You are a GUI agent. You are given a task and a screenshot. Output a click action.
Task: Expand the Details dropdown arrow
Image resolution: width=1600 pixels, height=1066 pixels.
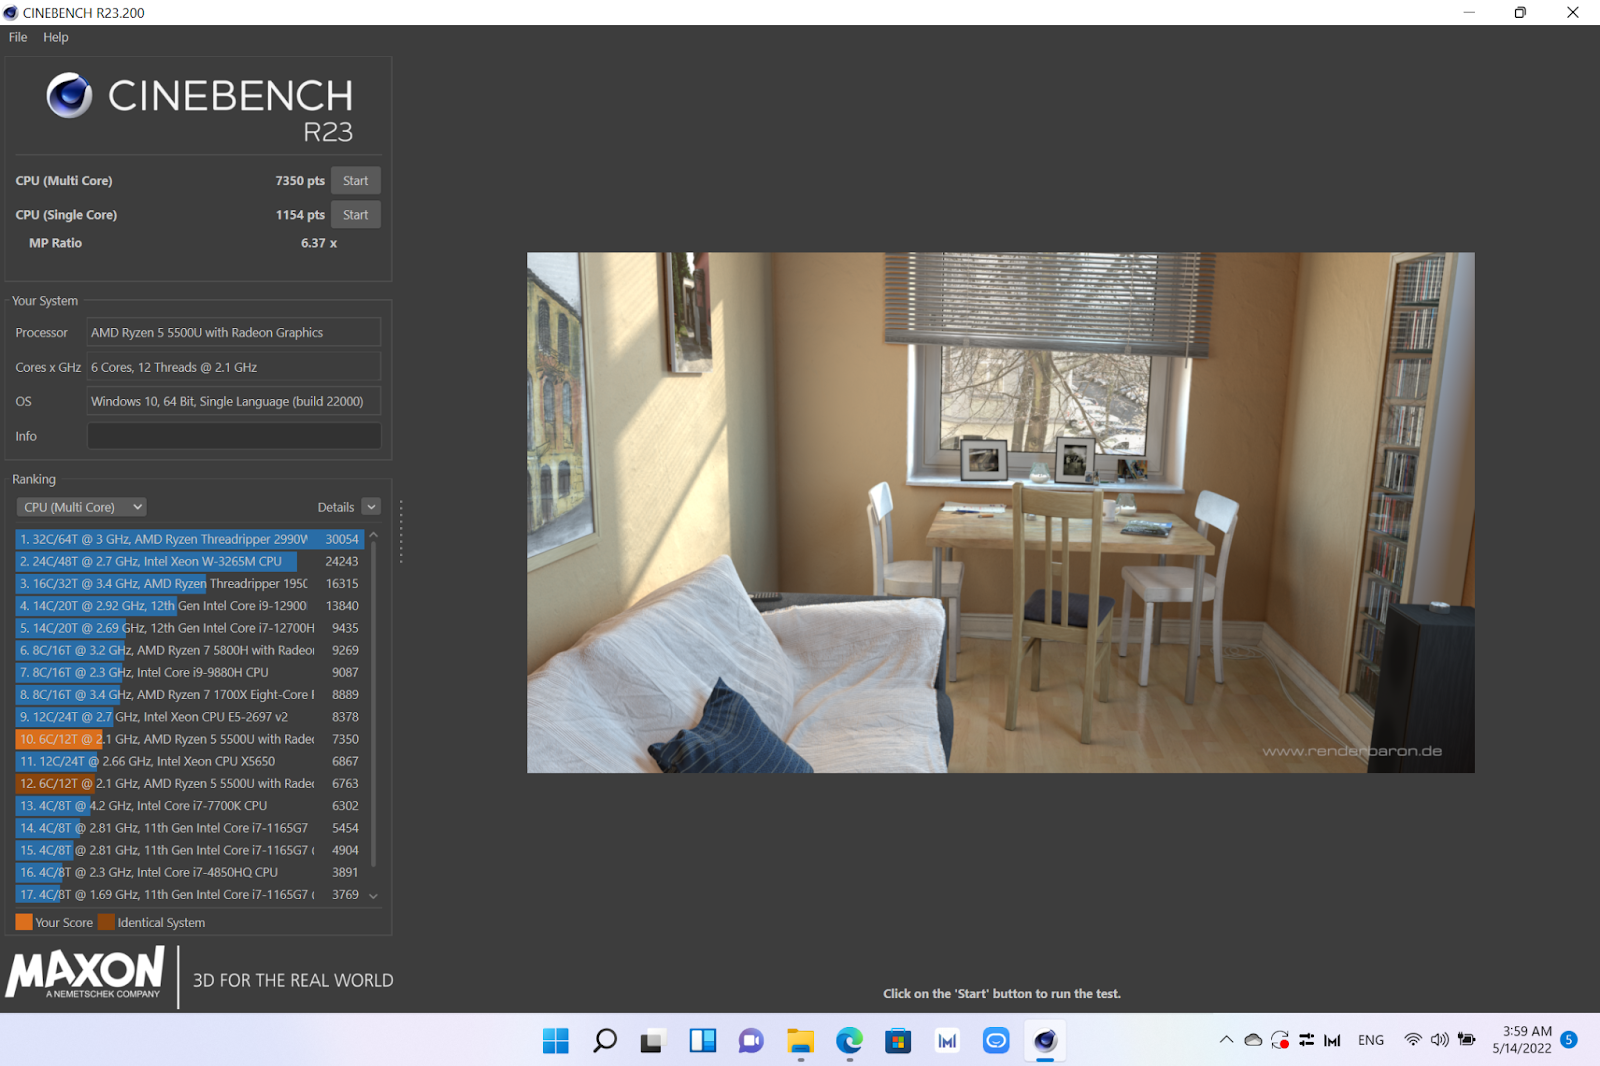click(x=371, y=507)
